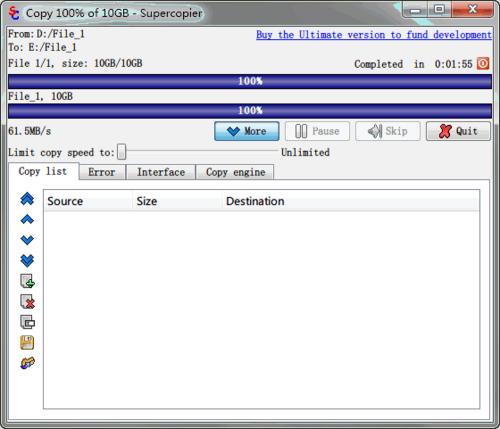Click the copy speed limit slider handle
Screen dimensions: 500x429
tap(122, 152)
